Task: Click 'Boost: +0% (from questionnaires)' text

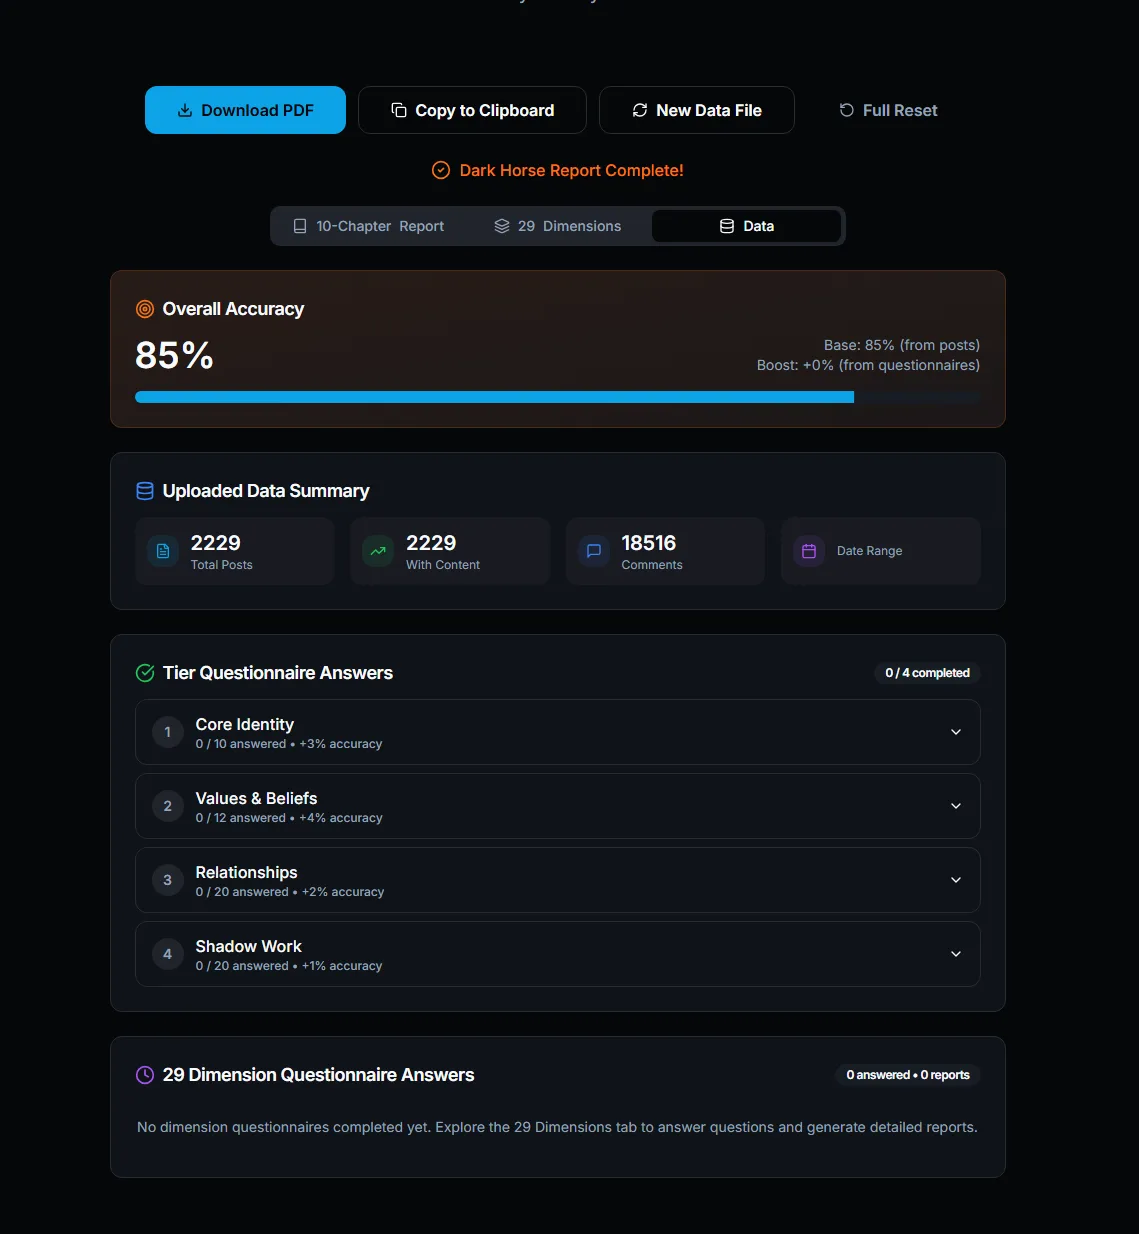Action: pyautogui.click(x=868, y=365)
